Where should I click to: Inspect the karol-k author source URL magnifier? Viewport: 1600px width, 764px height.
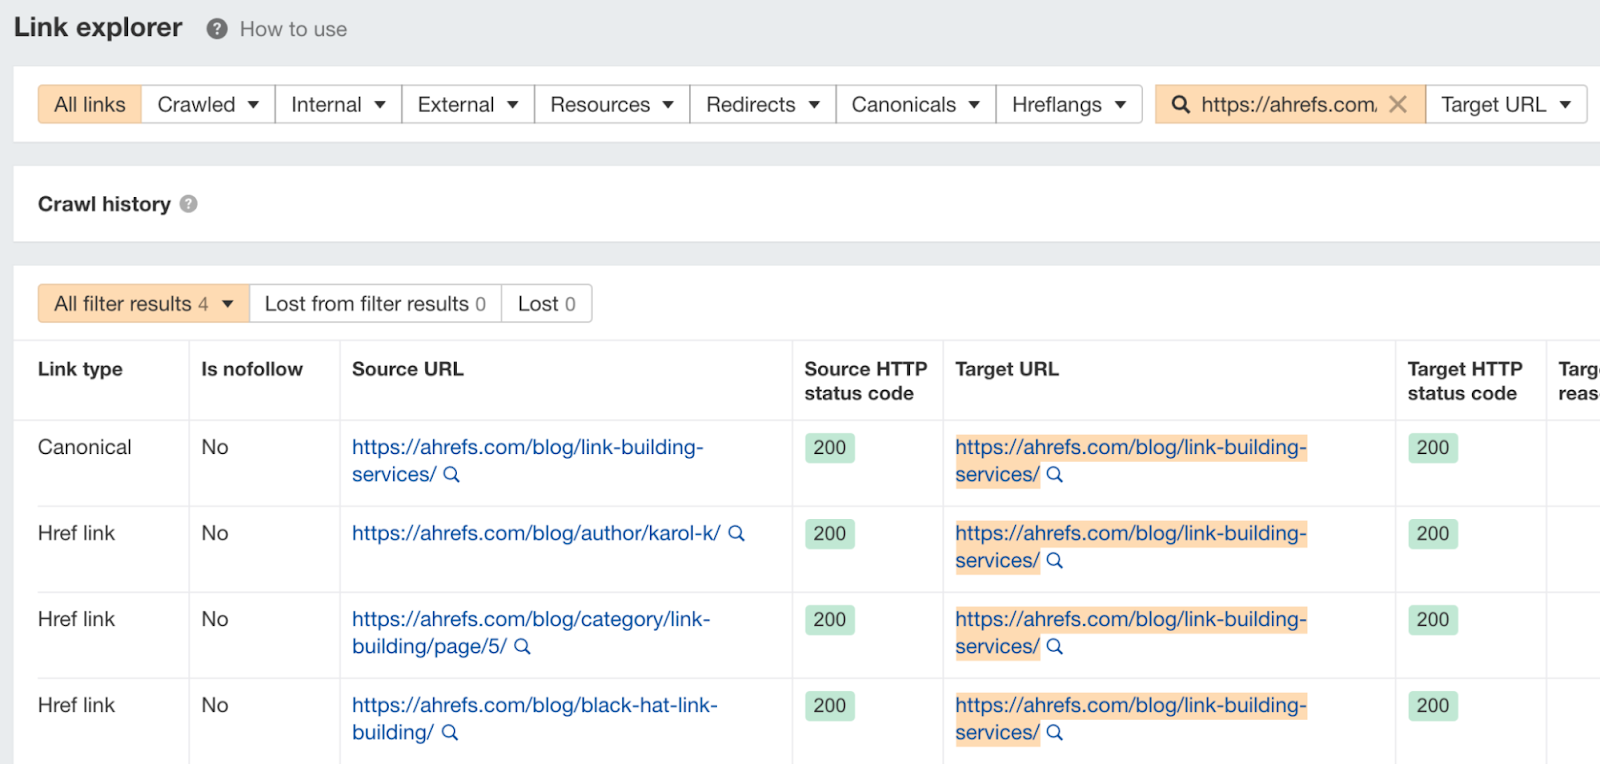coord(737,534)
